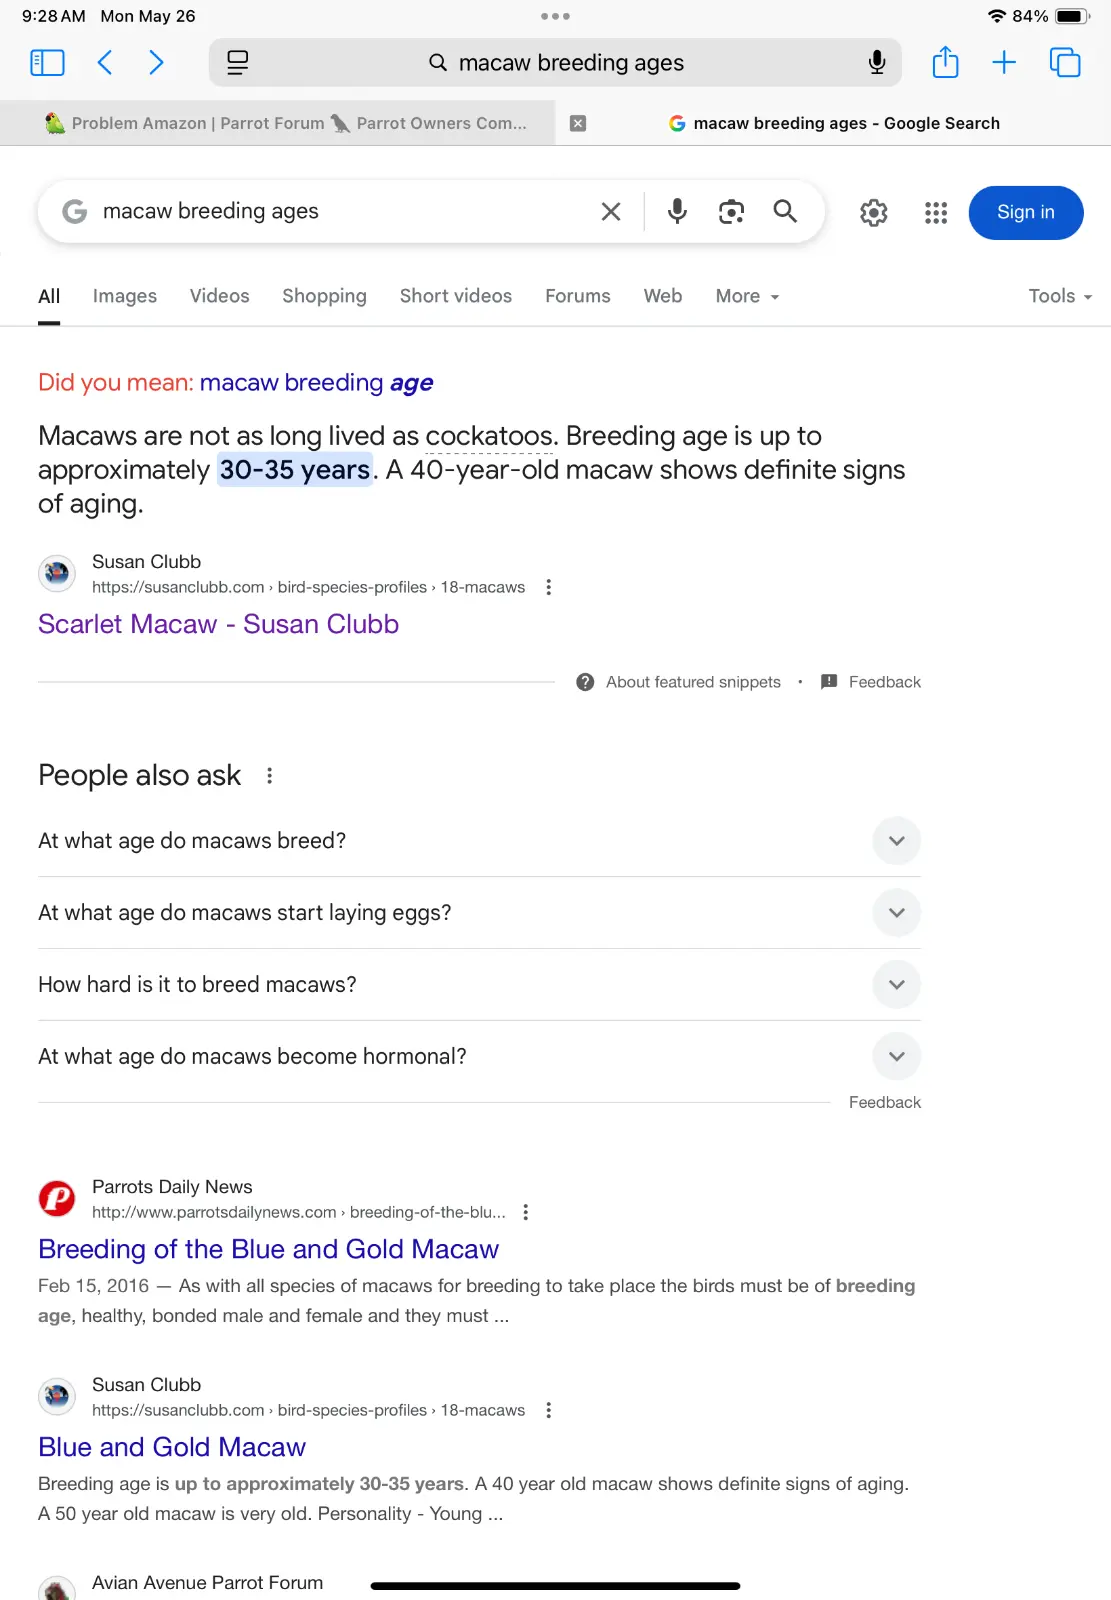Open the Tools dropdown
Viewport: 1111px width, 1600px height.
click(1060, 296)
